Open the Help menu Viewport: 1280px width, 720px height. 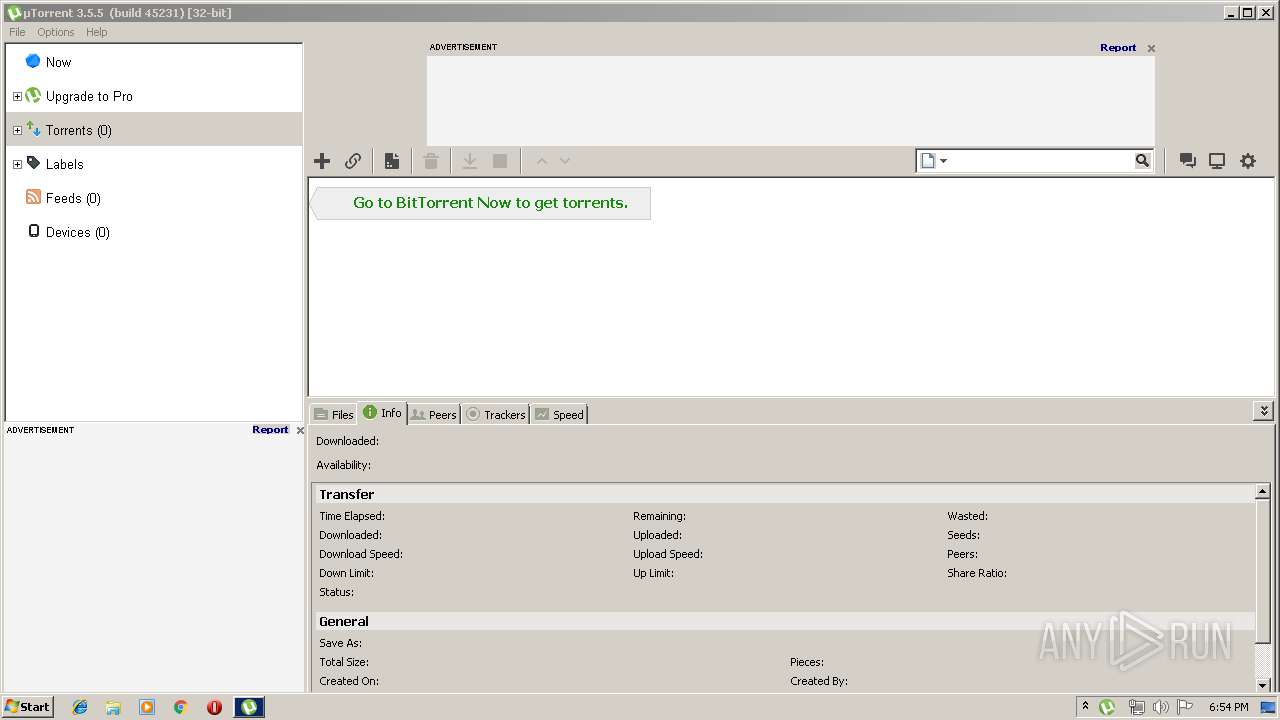(97, 32)
